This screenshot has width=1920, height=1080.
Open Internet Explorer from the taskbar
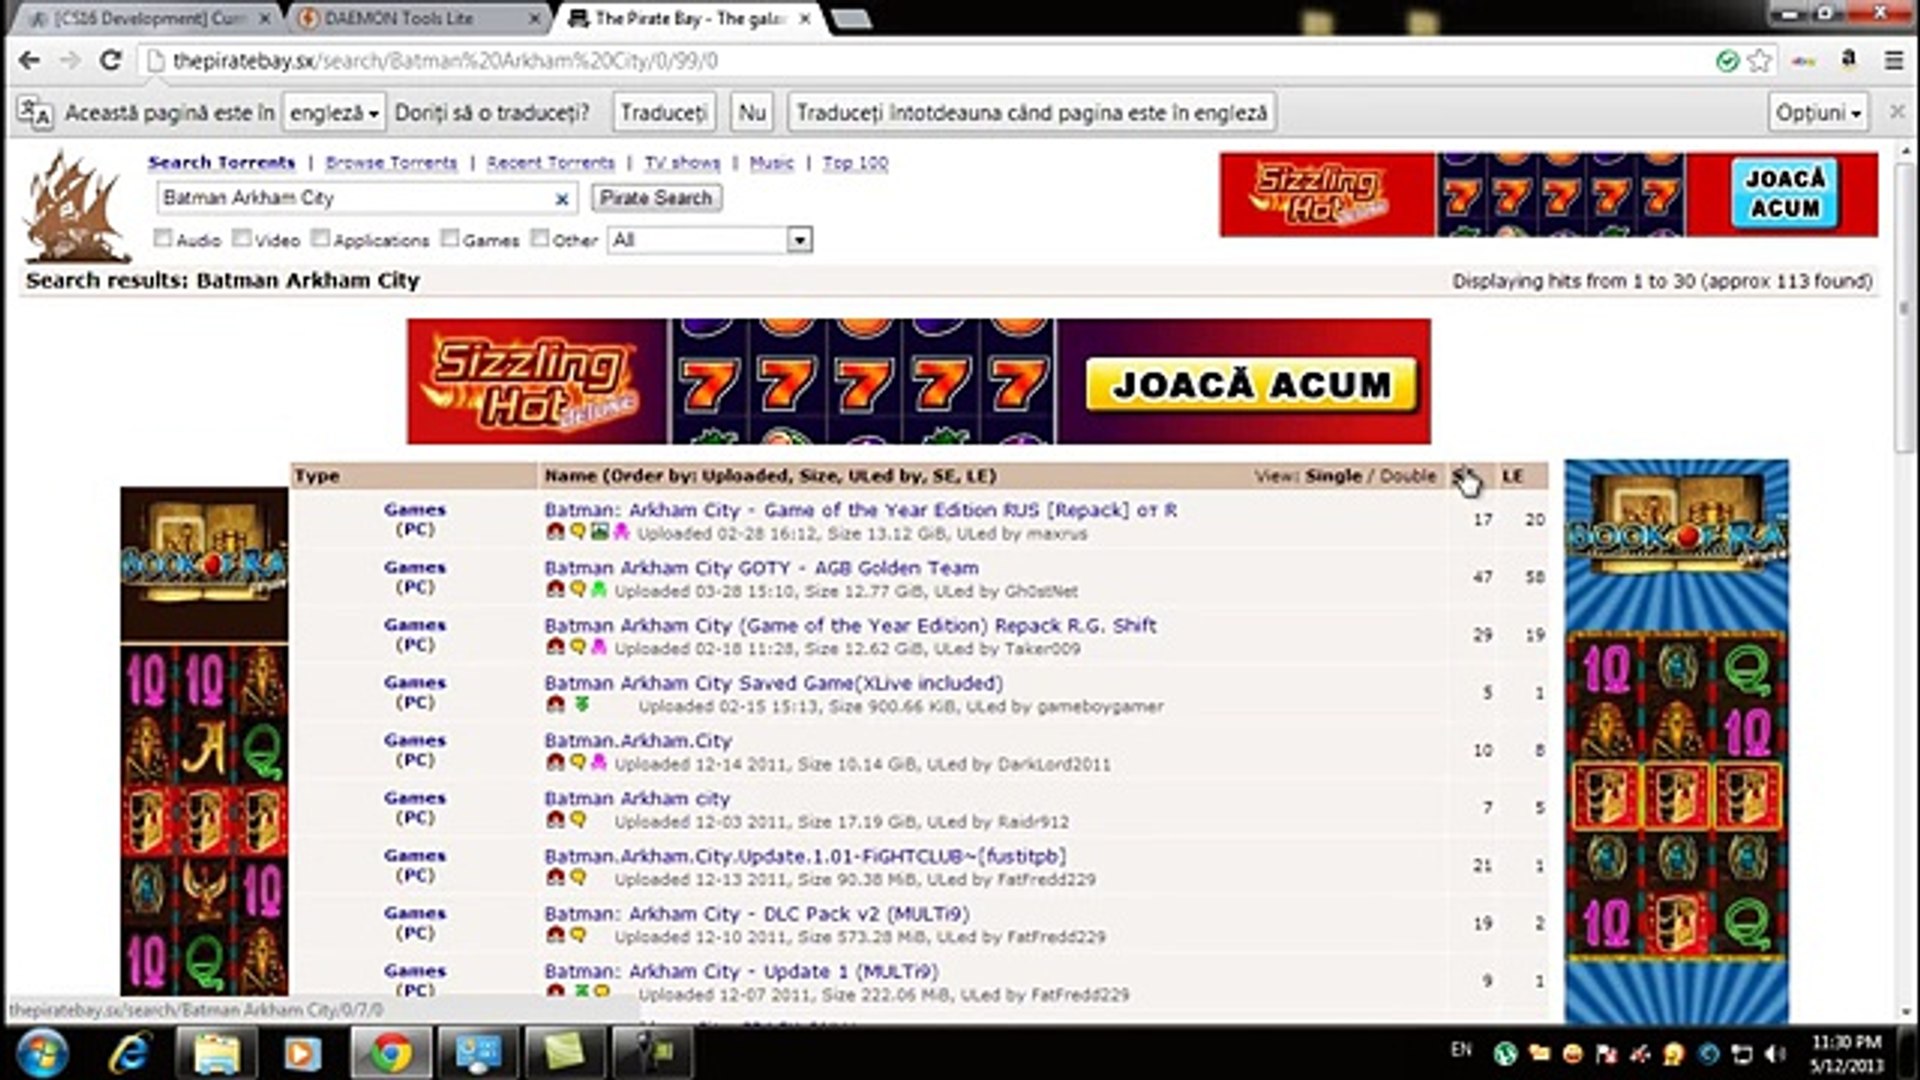[130, 1053]
